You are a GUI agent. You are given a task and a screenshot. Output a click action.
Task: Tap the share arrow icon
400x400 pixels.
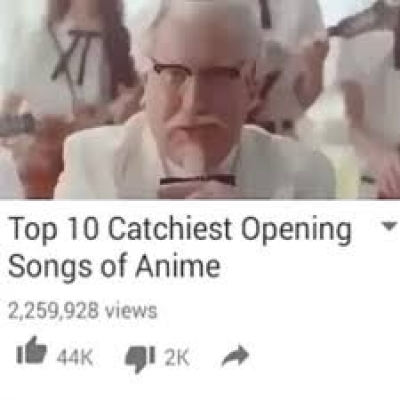tap(235, 356)
